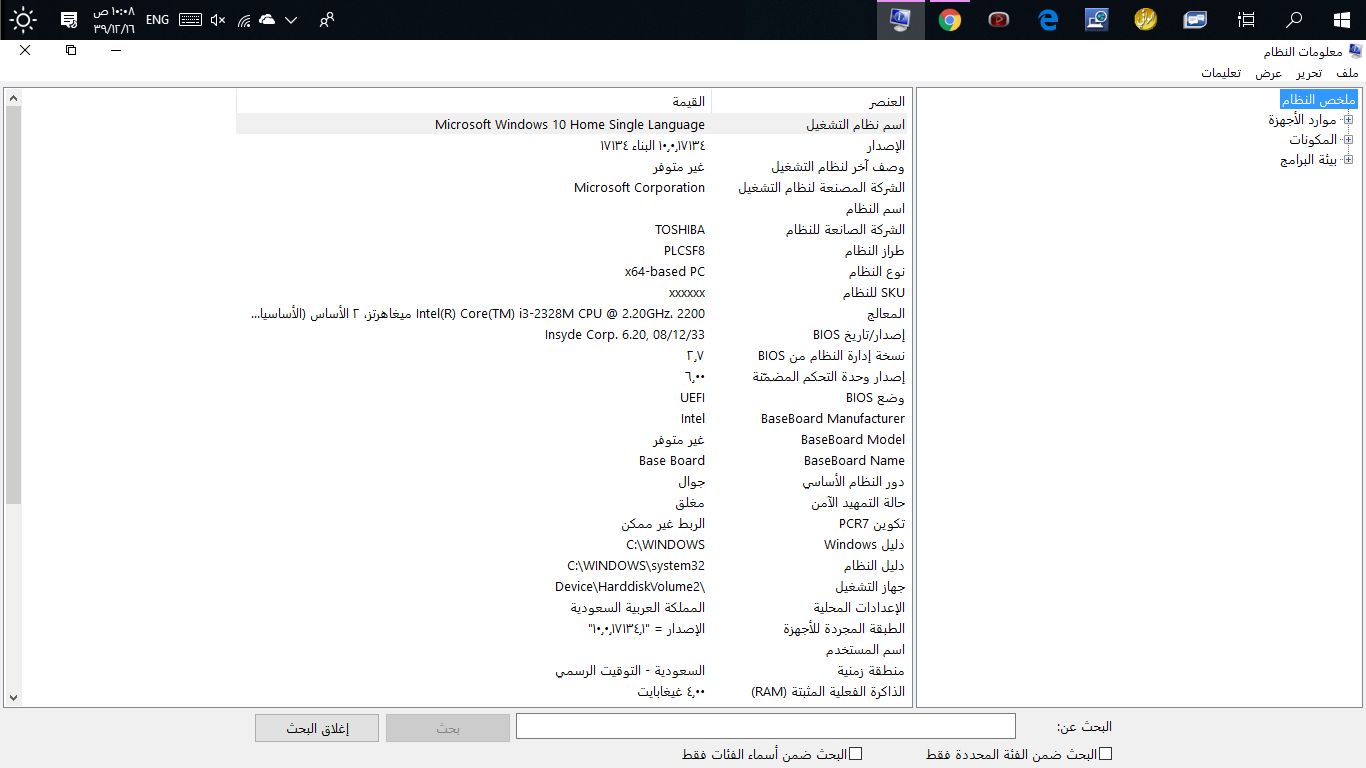The height and width of the screenshot is (768, 1366).
Task: Click the إغلاق البحث button
Action: (x=317, y=728)
